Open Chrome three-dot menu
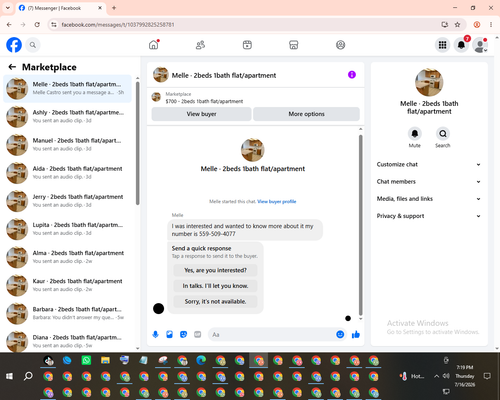The image size is (500, 400). [x=491, y=25]
